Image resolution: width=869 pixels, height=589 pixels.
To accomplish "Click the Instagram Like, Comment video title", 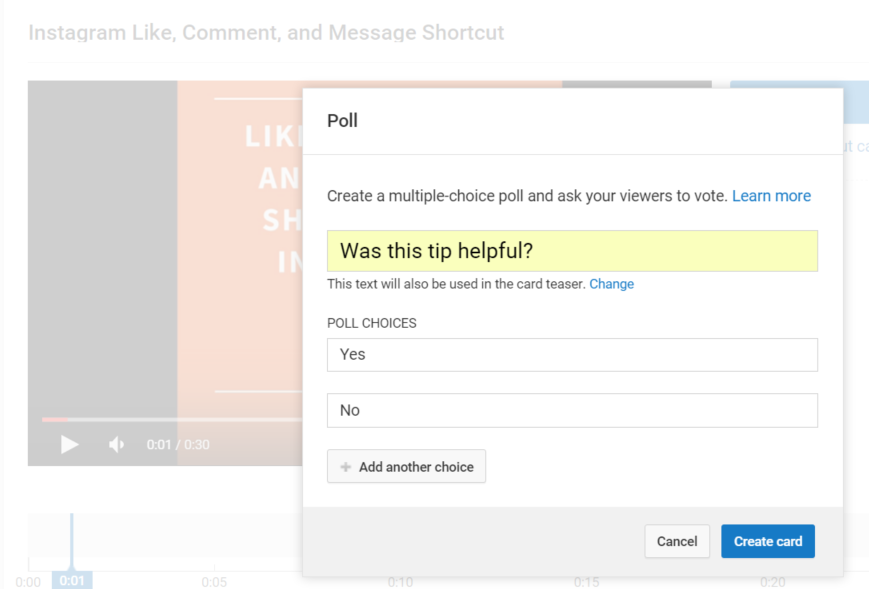I will click(x=266, y=33).
